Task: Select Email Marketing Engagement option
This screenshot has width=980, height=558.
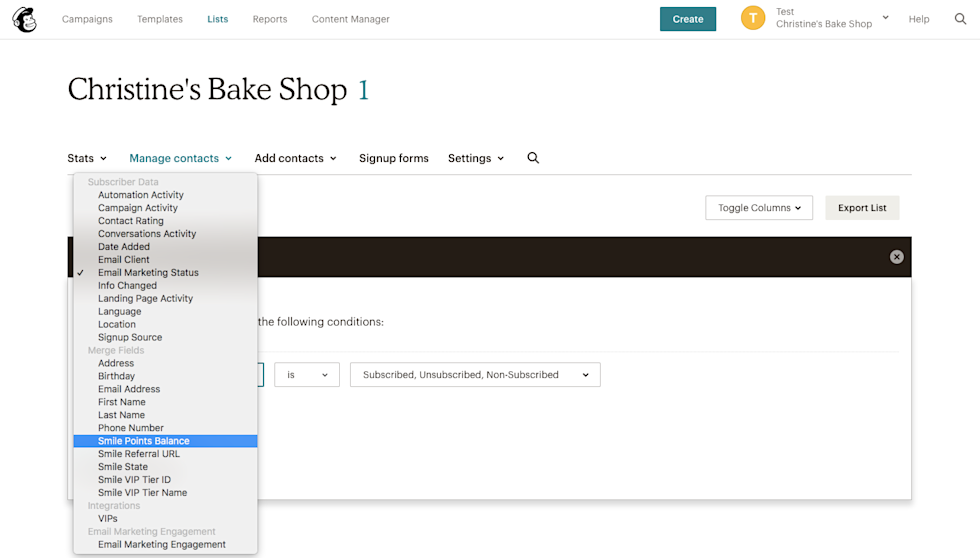Action: [165, 545]
